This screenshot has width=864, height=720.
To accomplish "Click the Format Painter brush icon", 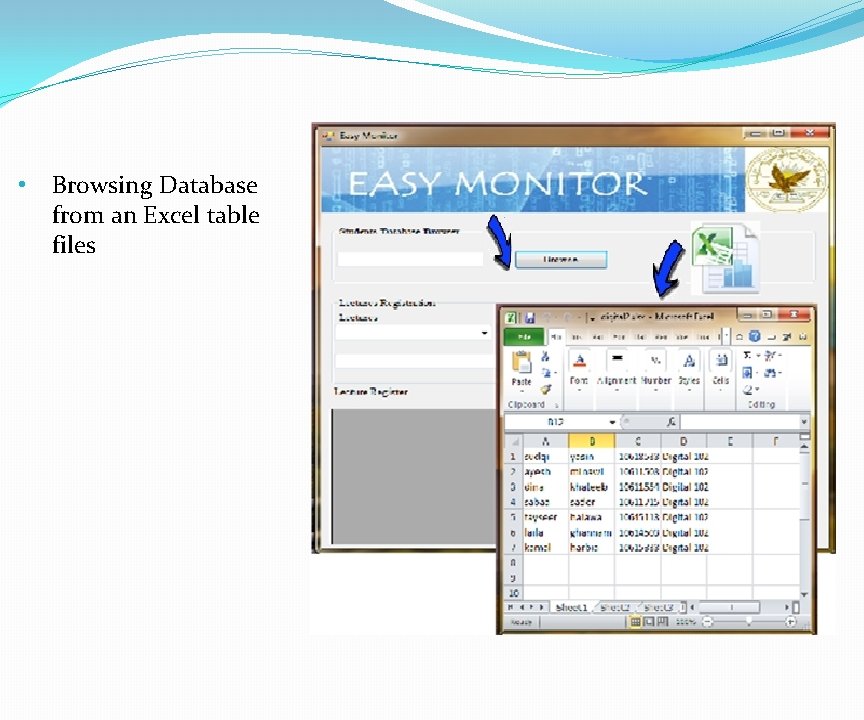I will [x=546, y=389].
